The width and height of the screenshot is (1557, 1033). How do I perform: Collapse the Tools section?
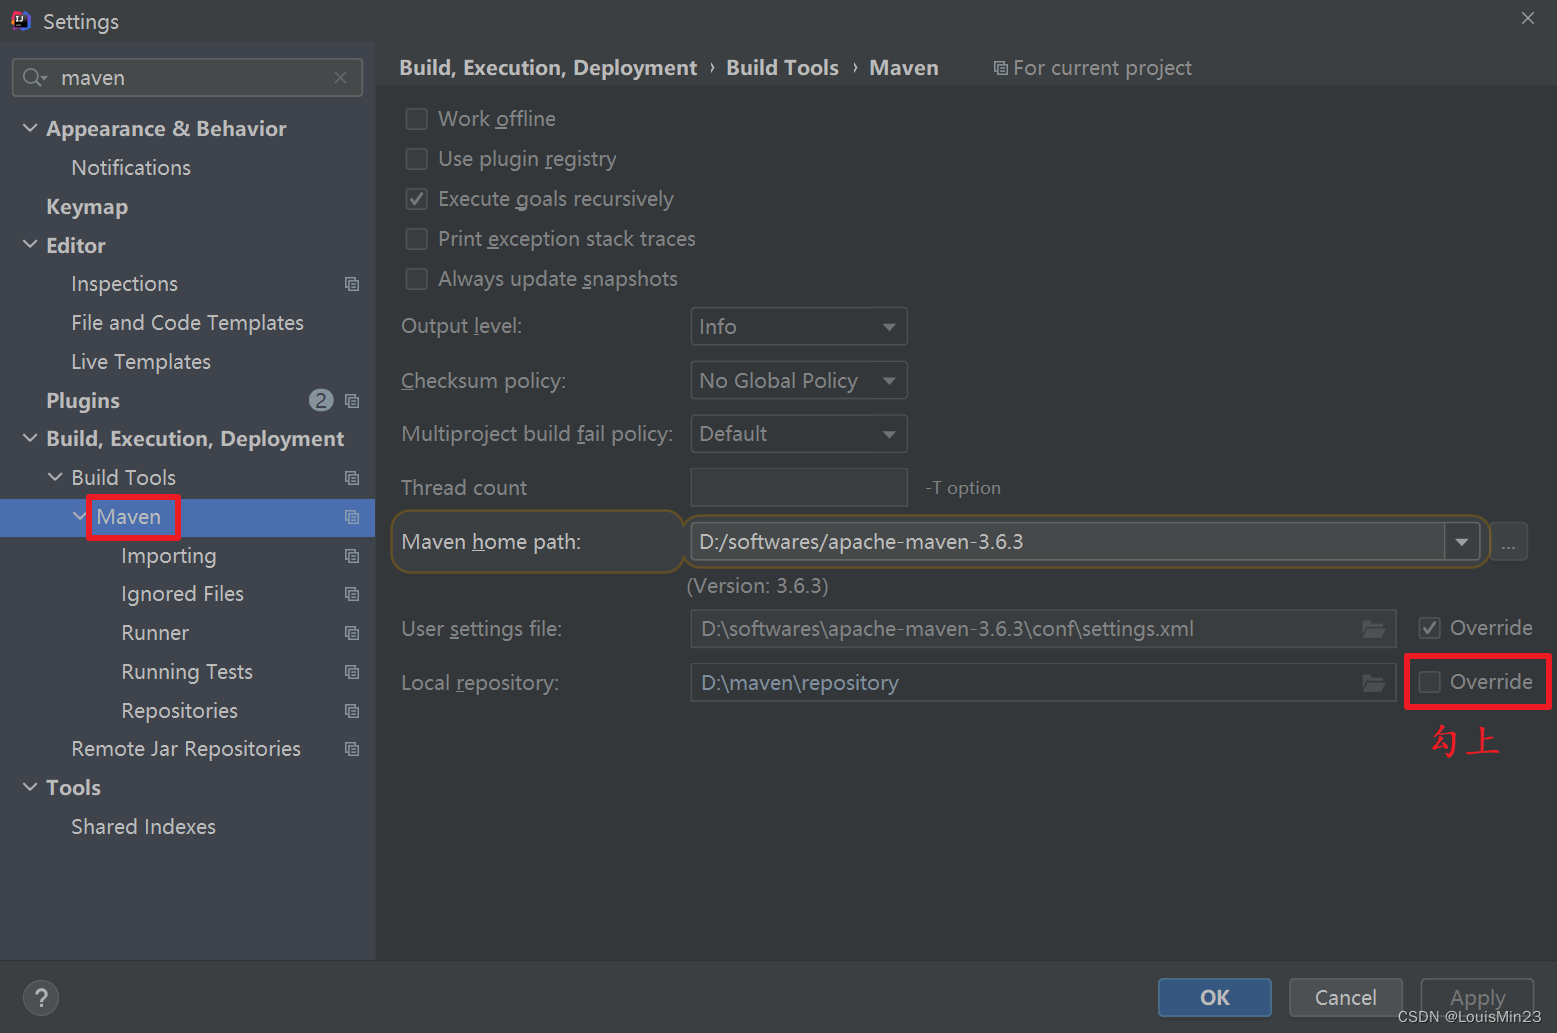point(30,787)
